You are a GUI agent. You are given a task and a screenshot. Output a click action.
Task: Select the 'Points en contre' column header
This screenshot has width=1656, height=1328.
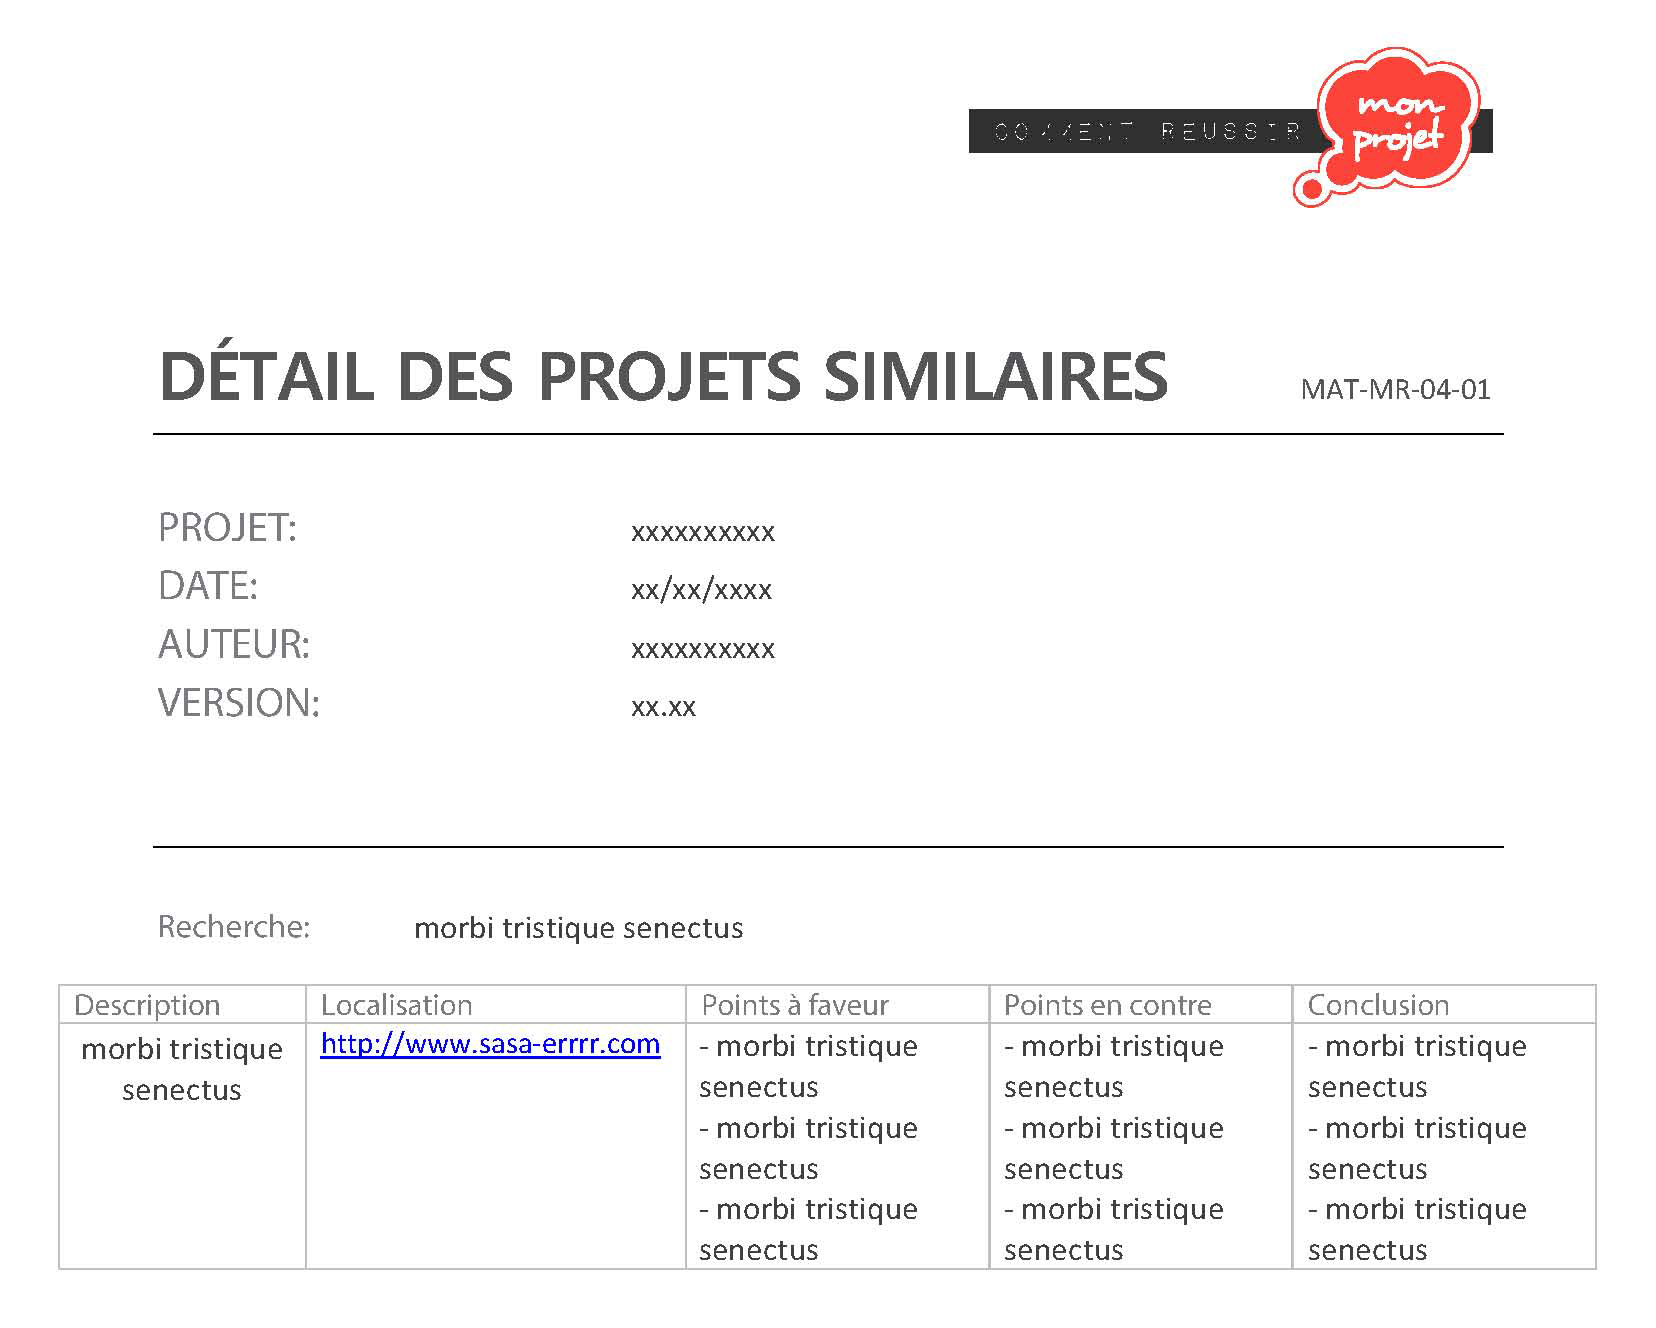click(x=1107, y=1005)
